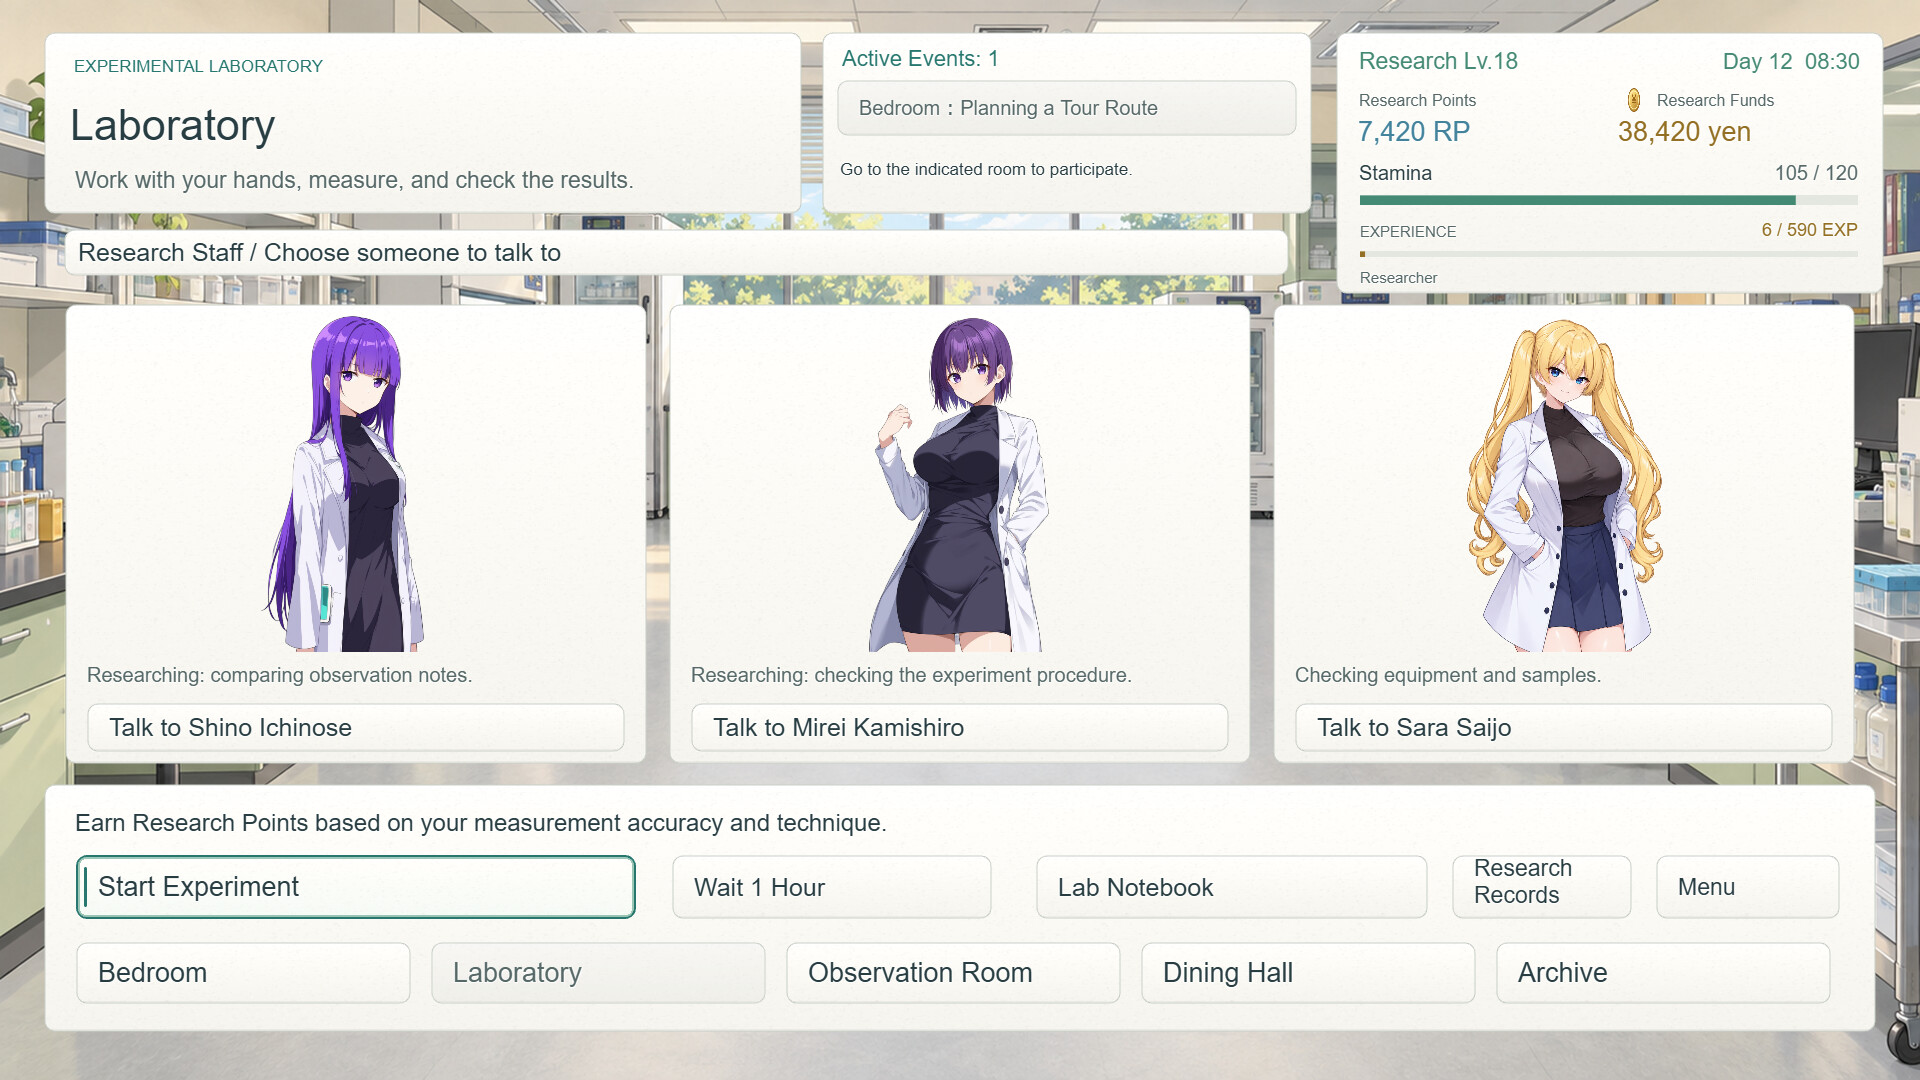This screenshot has width=1920, height=1080.
Task: Click Sara Saijo's character portrait
Action: [1565, 485]
